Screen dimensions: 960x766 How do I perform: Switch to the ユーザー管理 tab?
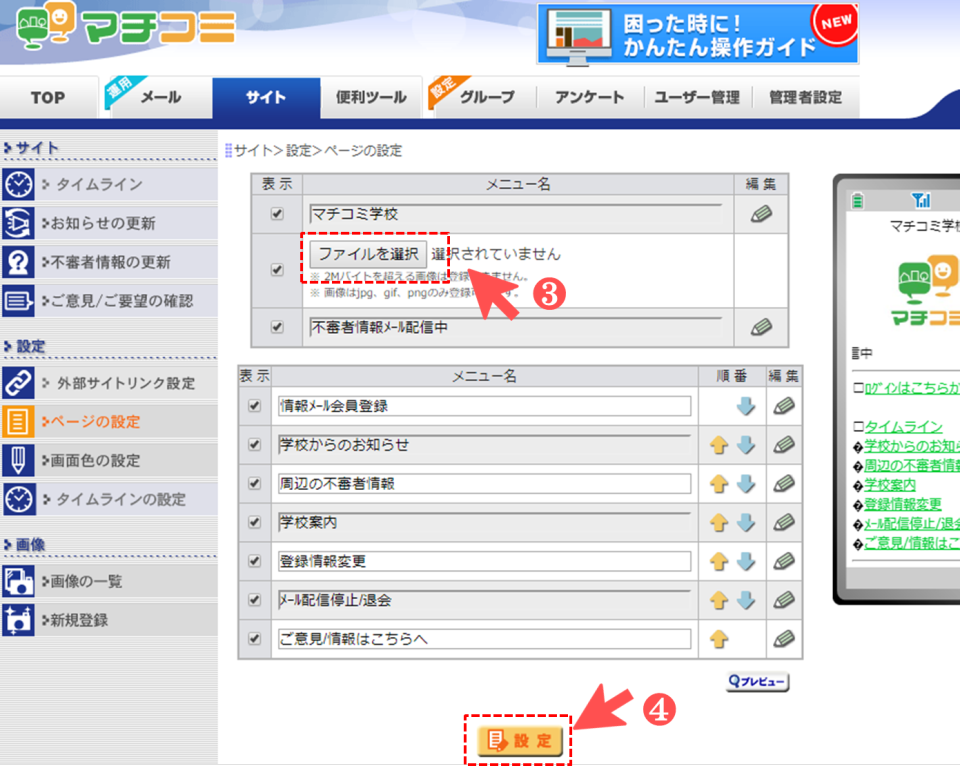(x=697, y=98)
